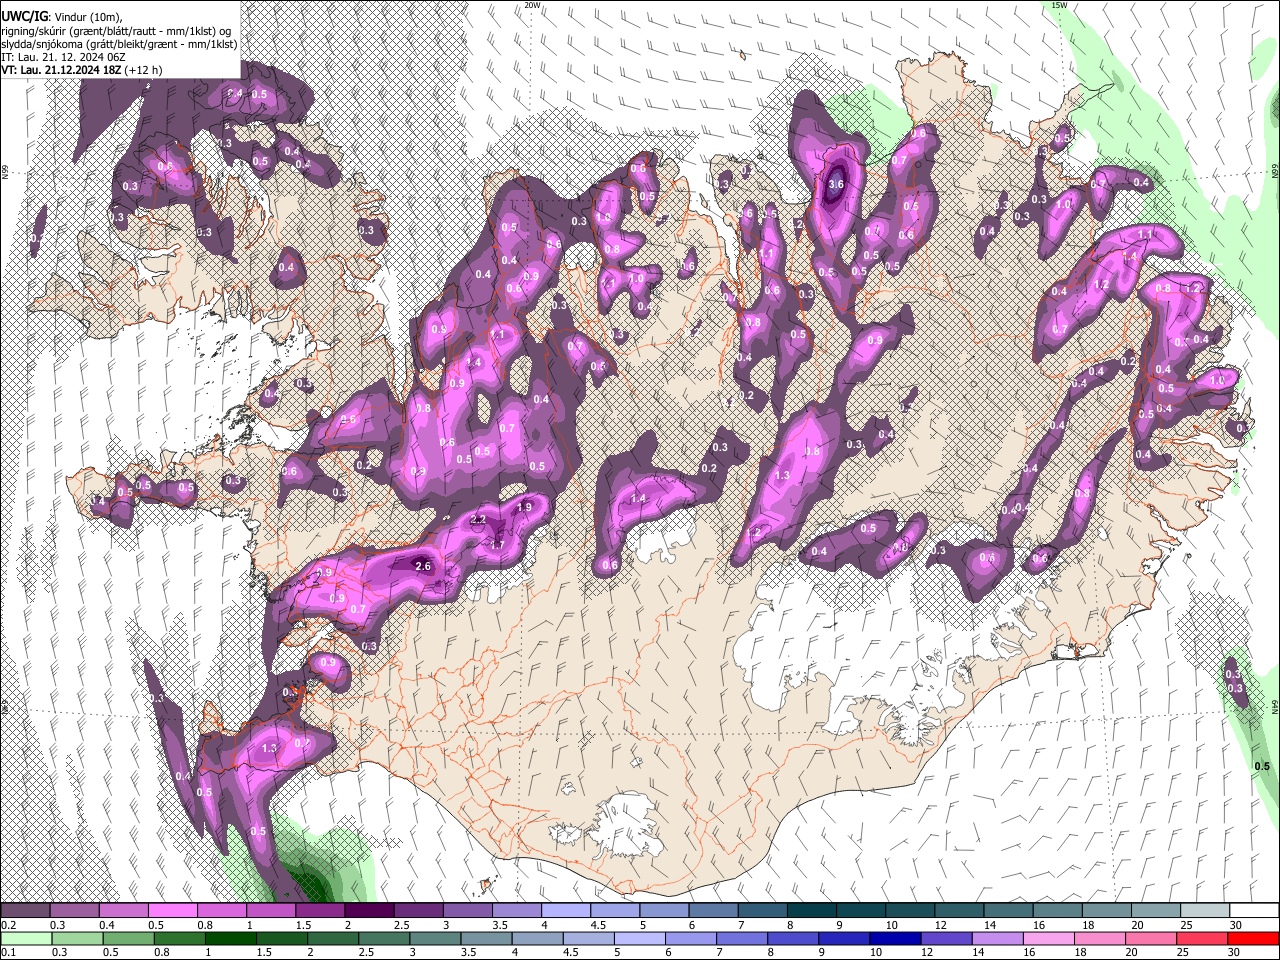
Task: Pick the upper legend swatch starting at 18
Action: click(1108, 910)
